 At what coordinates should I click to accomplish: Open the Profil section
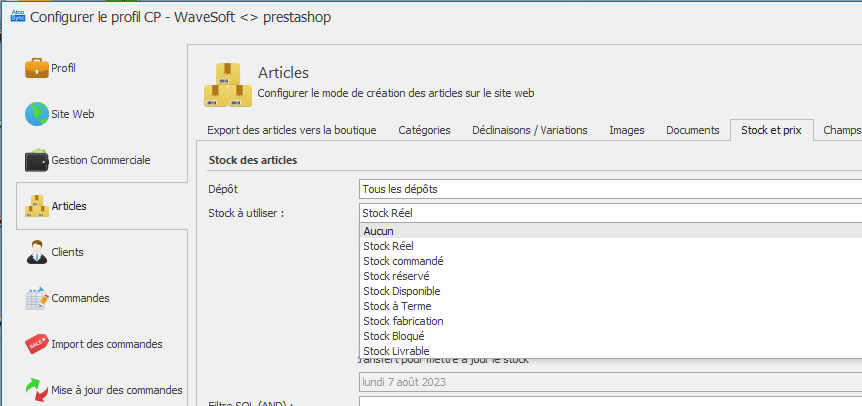tap(63, 68)
